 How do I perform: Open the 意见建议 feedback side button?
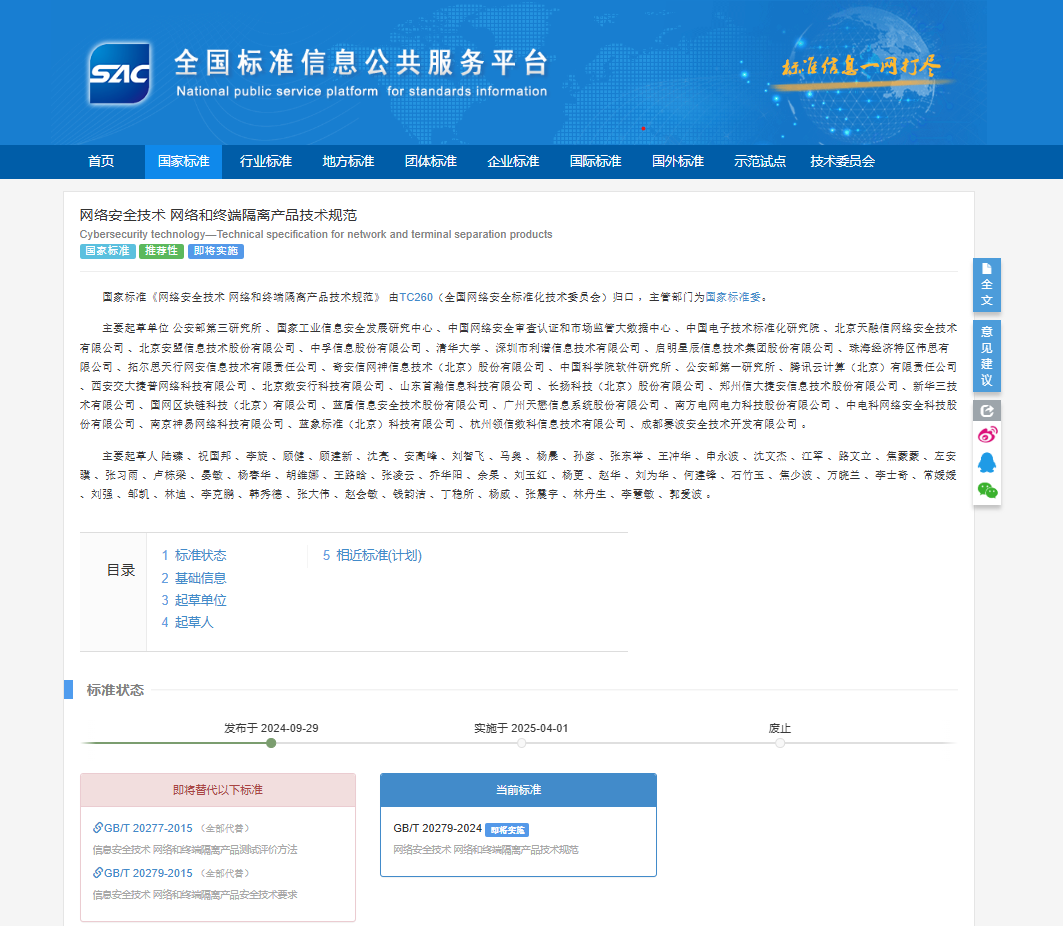click(x=986, y=355)
